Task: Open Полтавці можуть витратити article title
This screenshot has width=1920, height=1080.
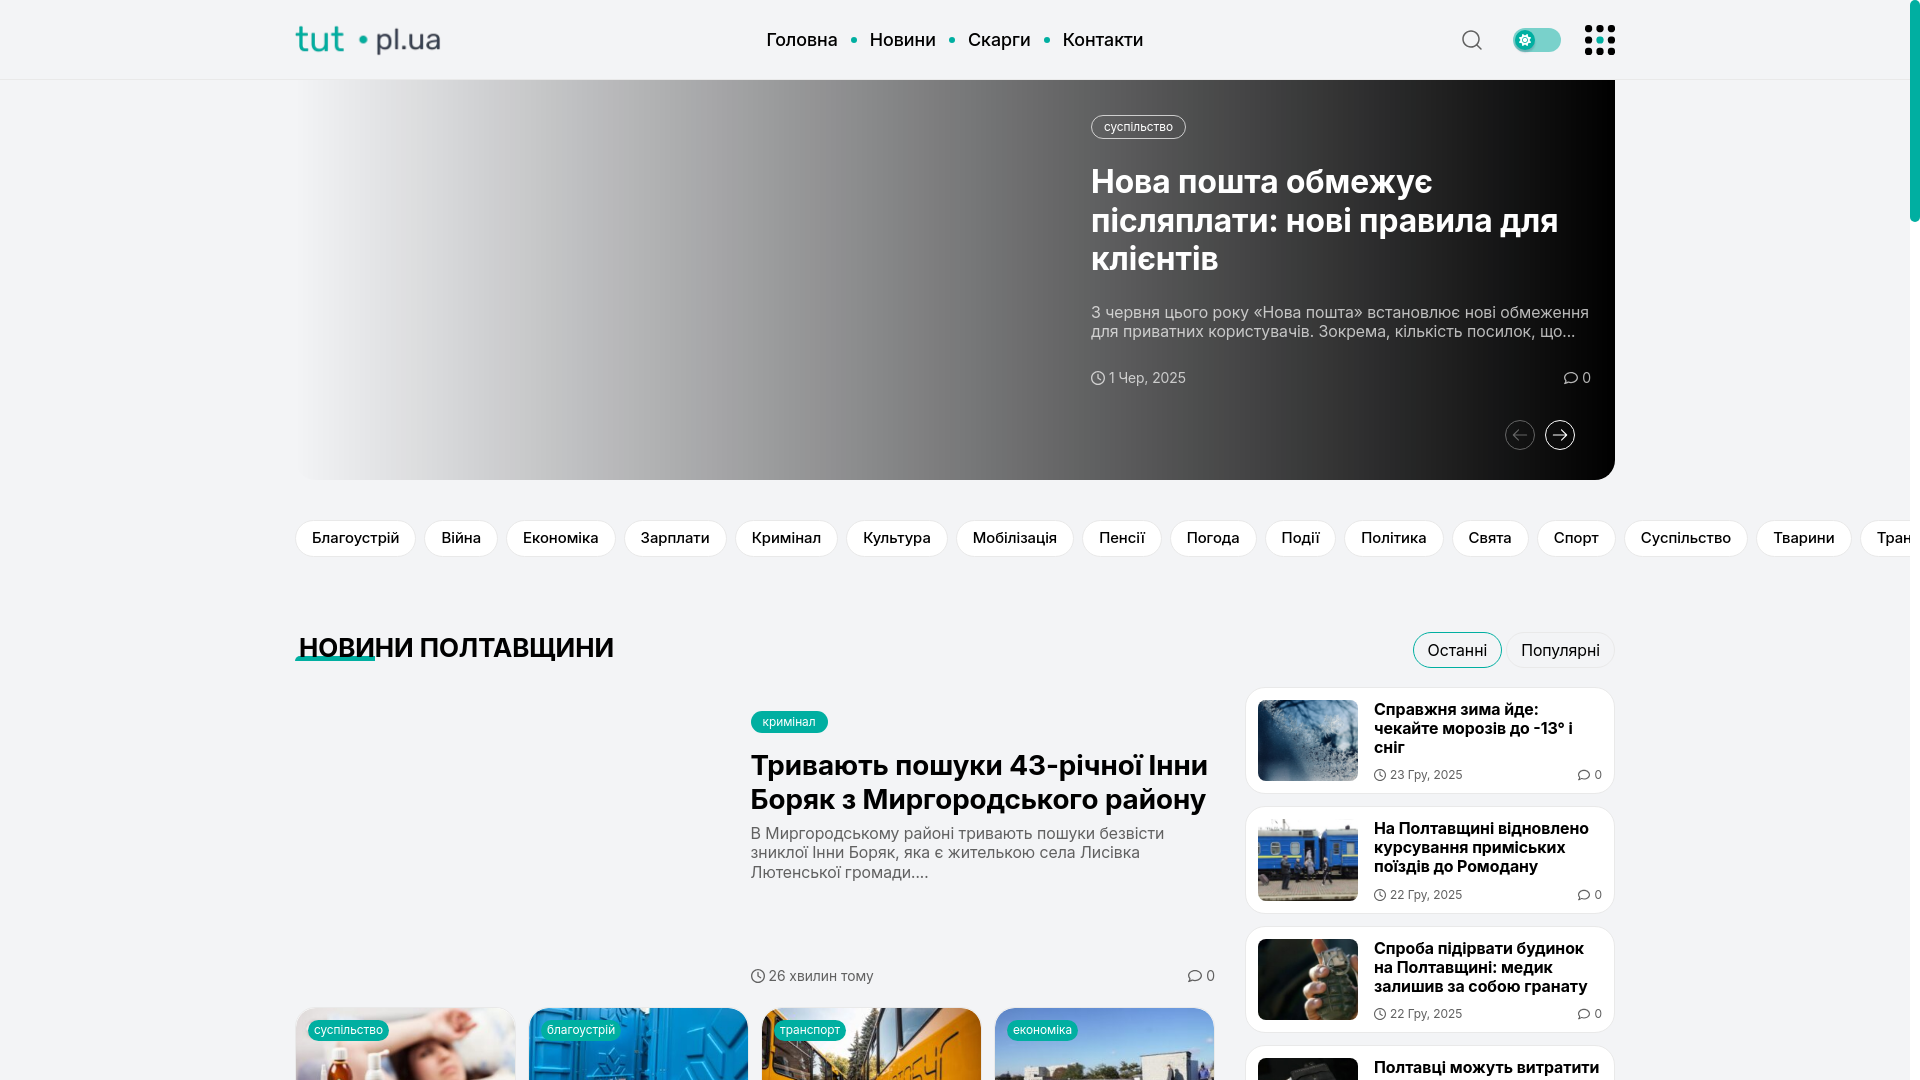Action: click(x=1486, y=1068)
